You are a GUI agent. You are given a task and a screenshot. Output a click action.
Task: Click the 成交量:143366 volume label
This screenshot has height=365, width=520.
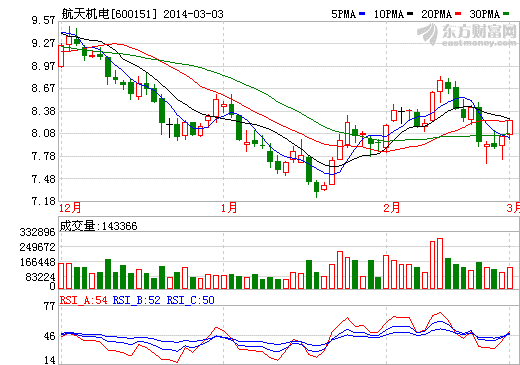[98, 226]
